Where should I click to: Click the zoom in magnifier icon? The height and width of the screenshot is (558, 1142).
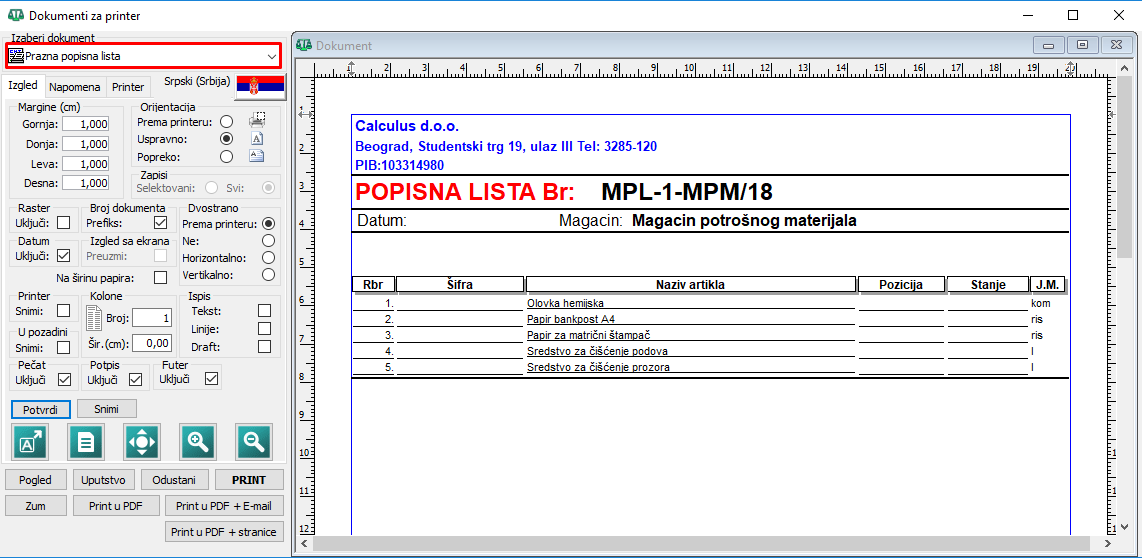pyautogui.click(x=198, y=441)
